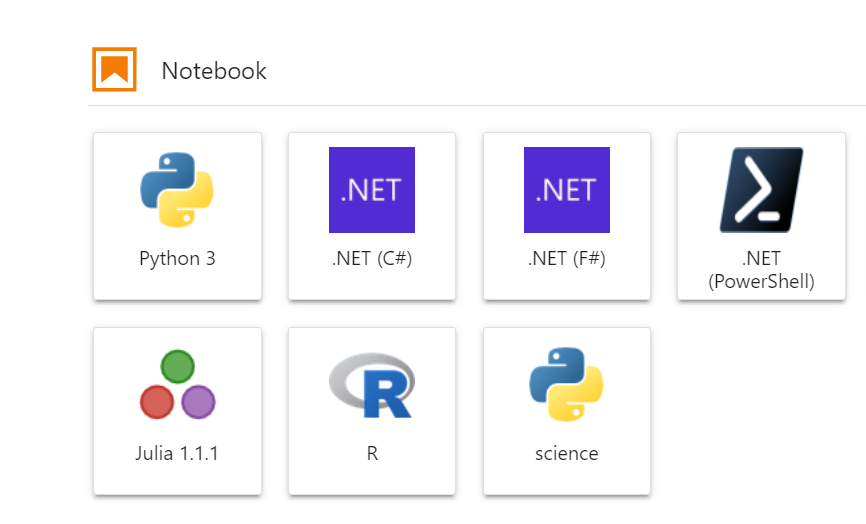Open a new R notebook
Viewport: 866px width, 524px height.
[372, 411]
